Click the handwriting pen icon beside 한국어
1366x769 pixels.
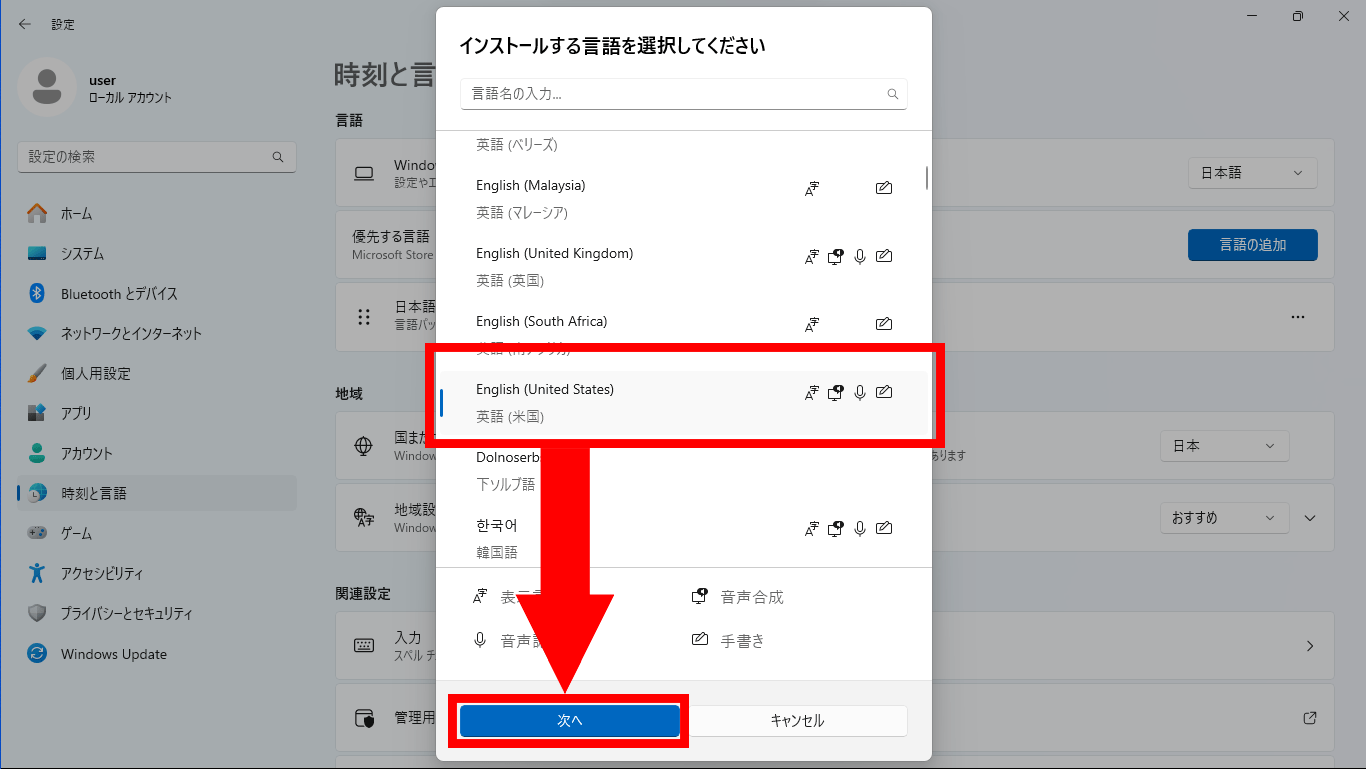(884, 528)
